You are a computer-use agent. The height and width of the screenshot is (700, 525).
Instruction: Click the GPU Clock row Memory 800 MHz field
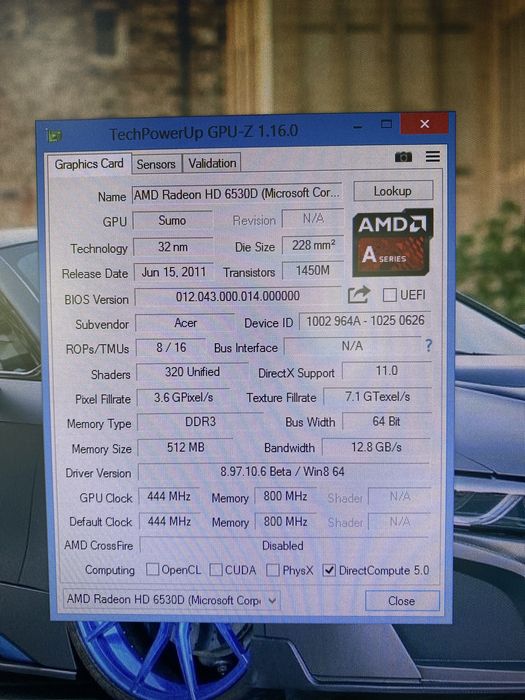click(285, 496)
